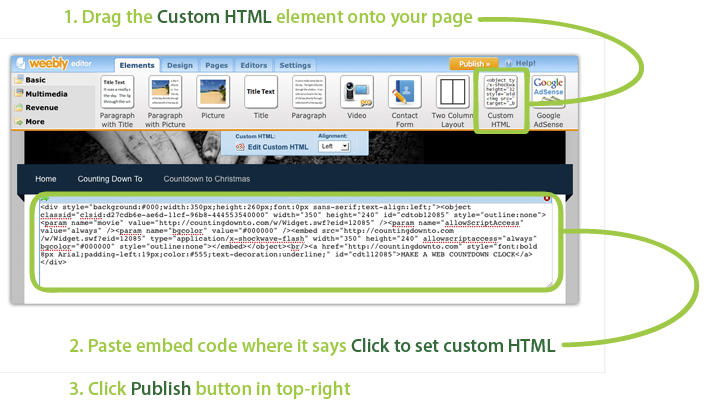Click the Edit Custom HTML icon
The width and height of the screenshot is (714, 417).
tap(240, 147)
